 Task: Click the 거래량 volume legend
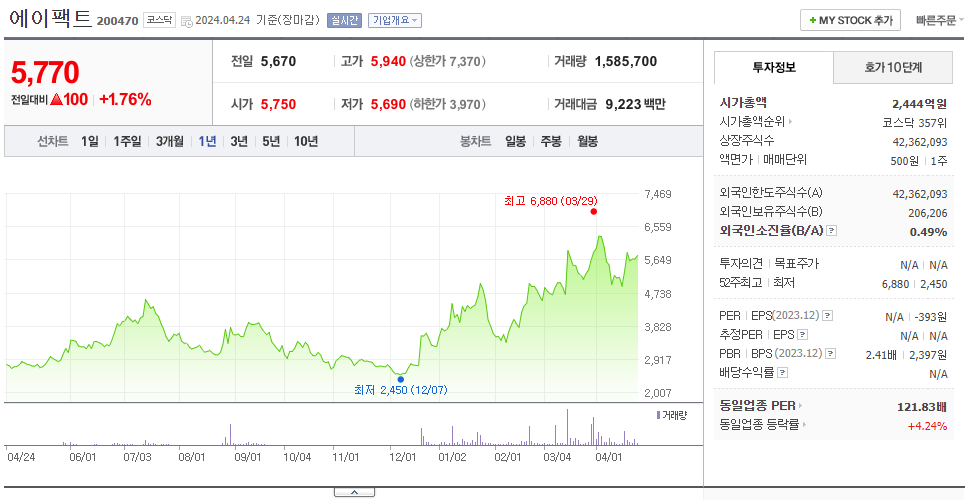click(671, 415)
